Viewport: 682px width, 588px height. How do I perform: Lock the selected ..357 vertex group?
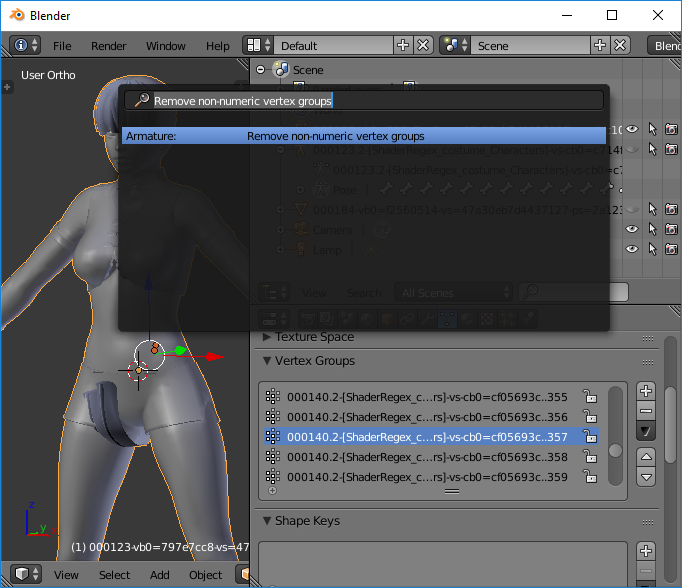(x=590, y=437)
